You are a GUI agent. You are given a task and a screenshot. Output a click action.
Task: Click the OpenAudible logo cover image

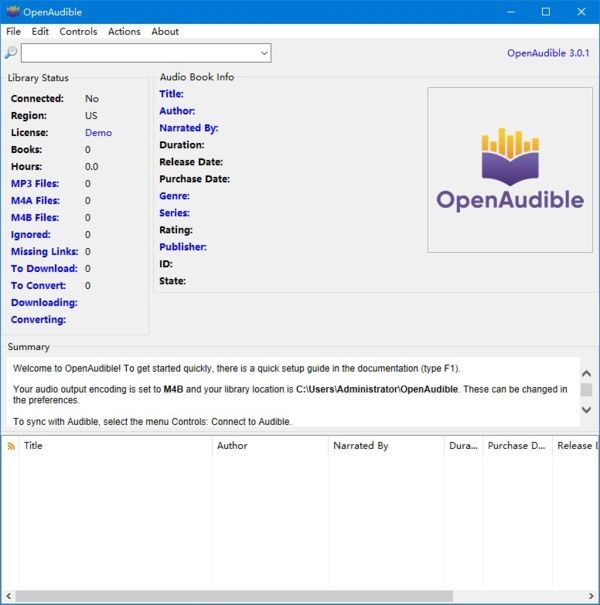[510, 170]
